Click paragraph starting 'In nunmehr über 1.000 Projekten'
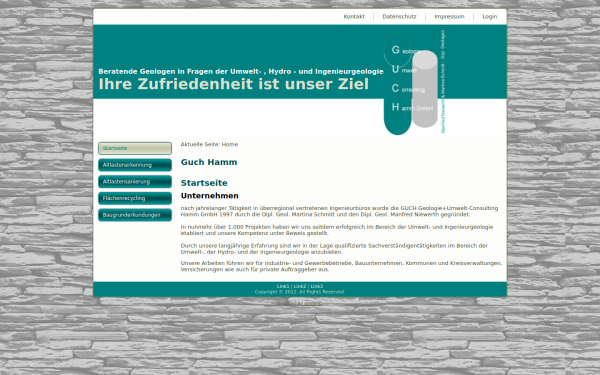The width and height of the screenshot is (600, 375). (337, 230)
